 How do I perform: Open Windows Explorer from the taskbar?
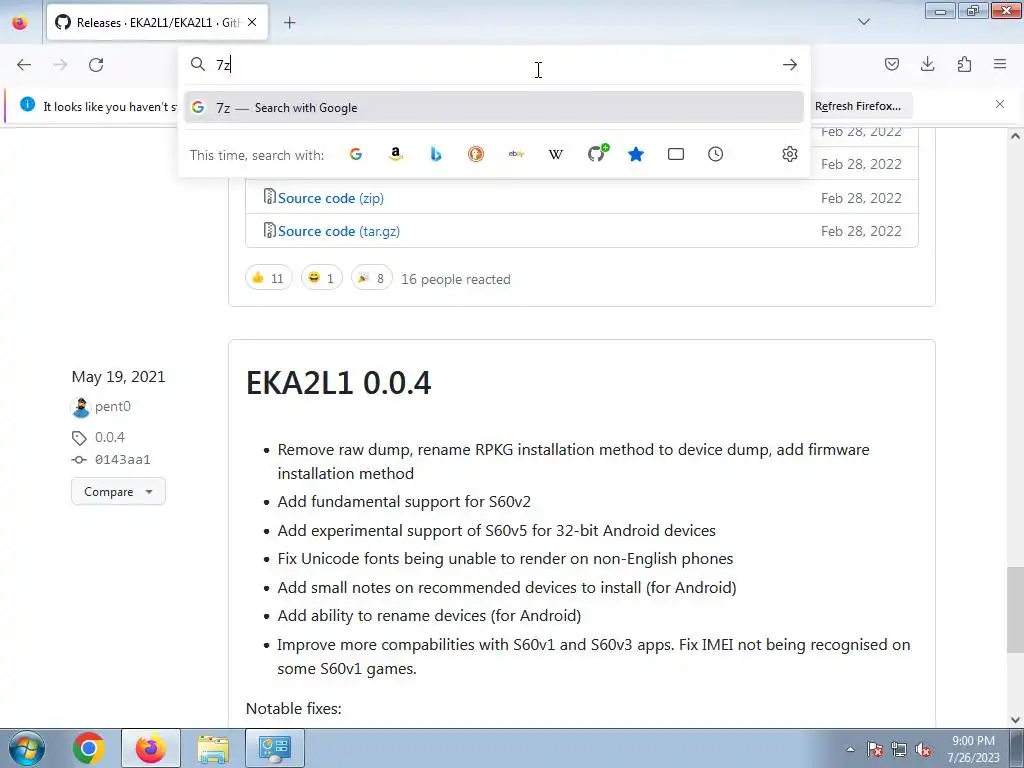tap(213, 748)
